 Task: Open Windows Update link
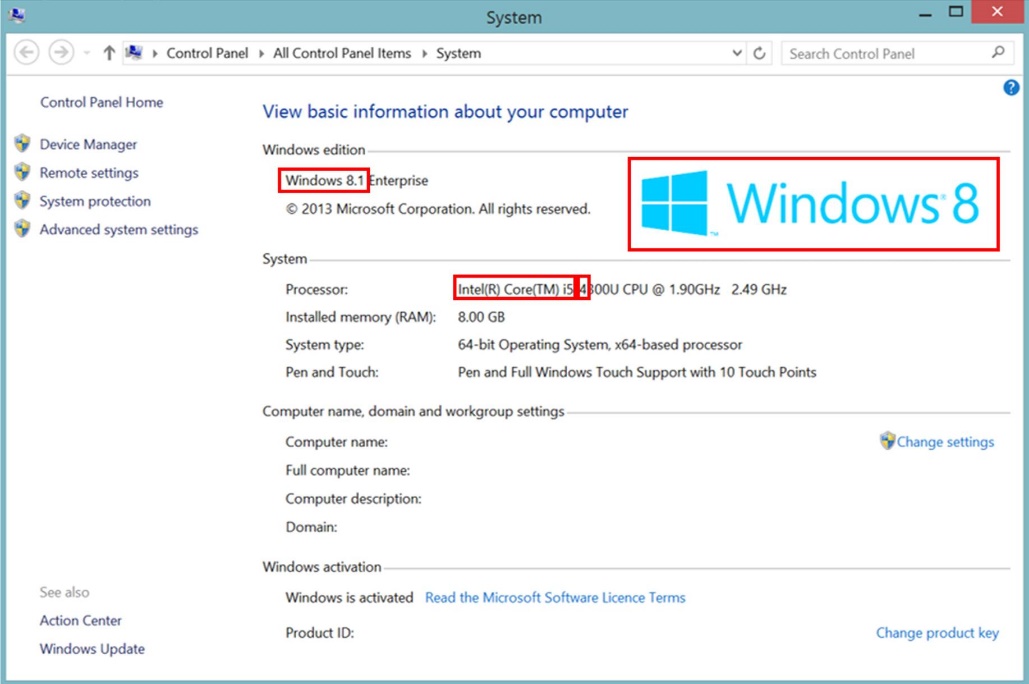tap(92, 649)
